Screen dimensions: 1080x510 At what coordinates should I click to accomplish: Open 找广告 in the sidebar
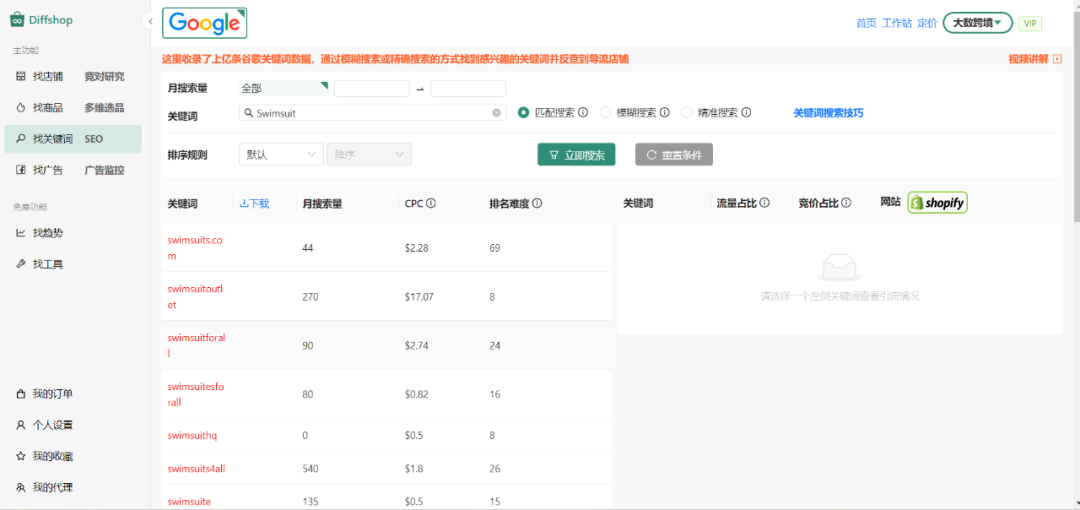tap(48, 170)
